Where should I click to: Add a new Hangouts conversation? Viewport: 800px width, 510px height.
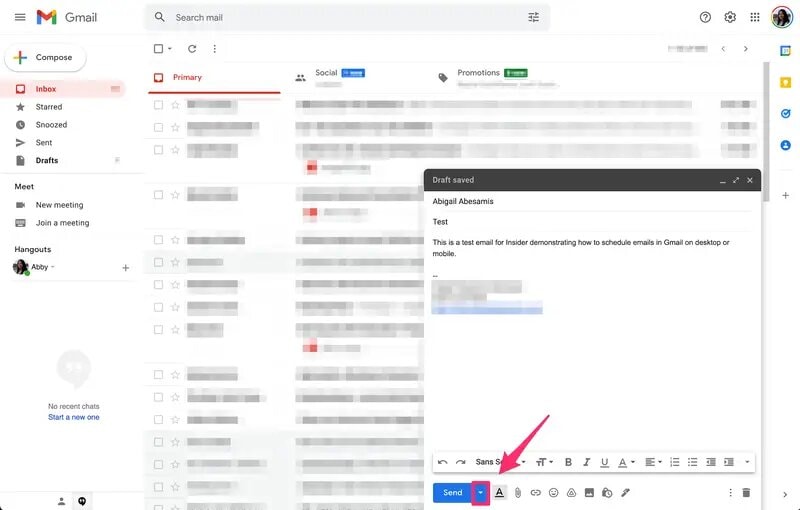pyautogui.click(x=126, y=268)
